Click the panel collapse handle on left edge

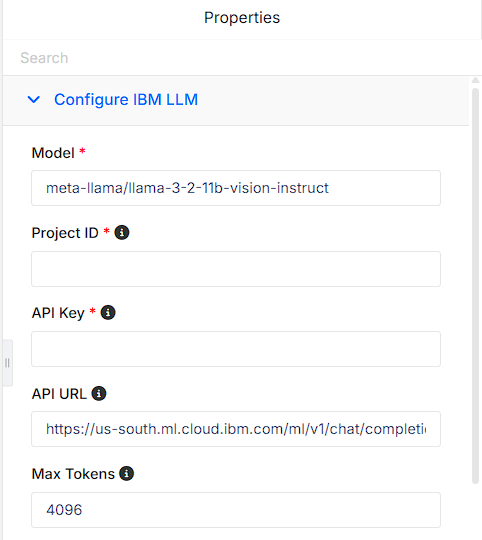pyautogui.click(x=8, y=363)
